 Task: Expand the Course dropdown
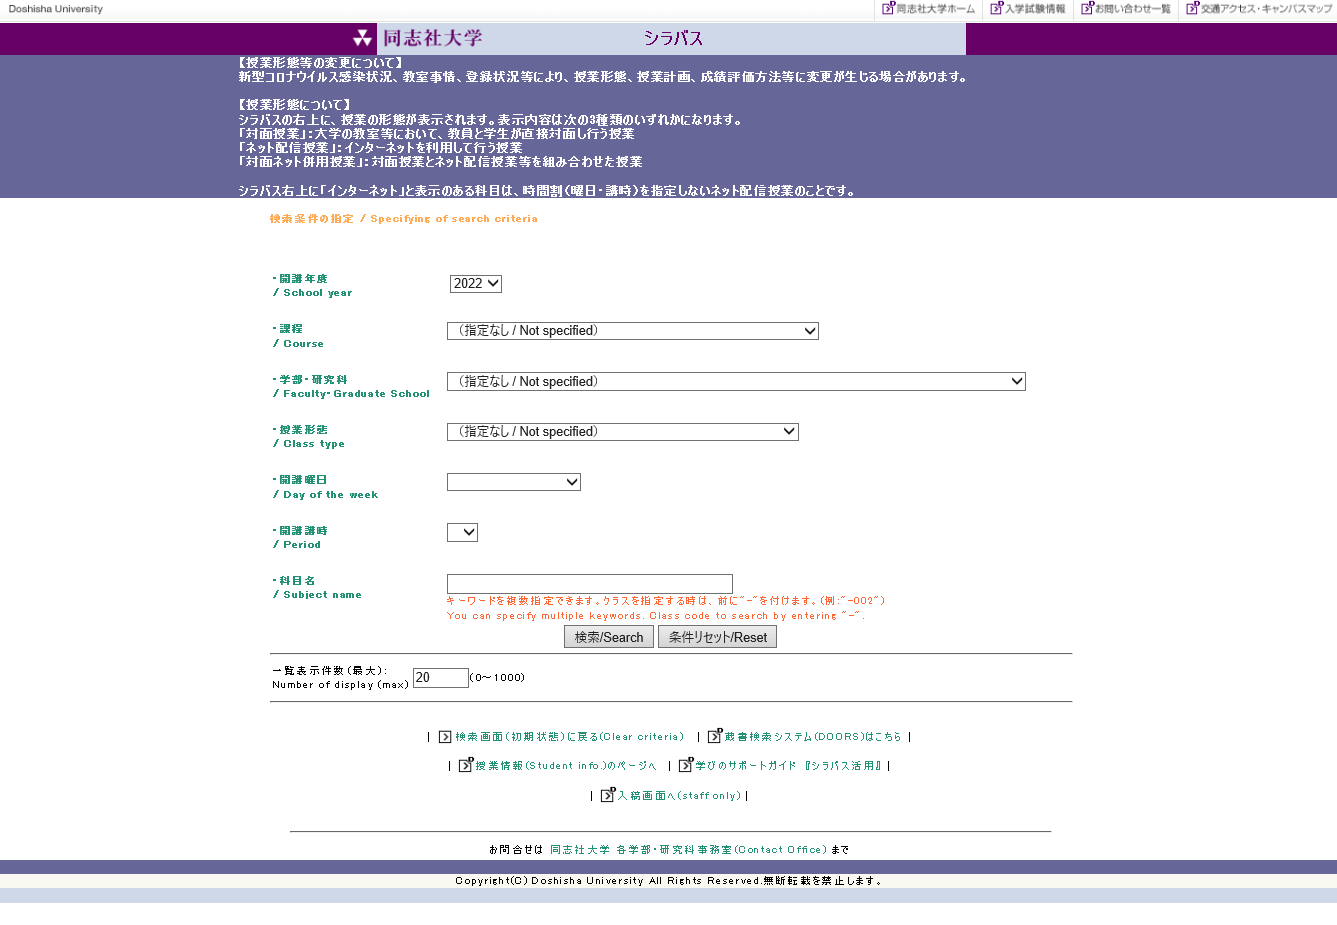[x=633, y=331]
